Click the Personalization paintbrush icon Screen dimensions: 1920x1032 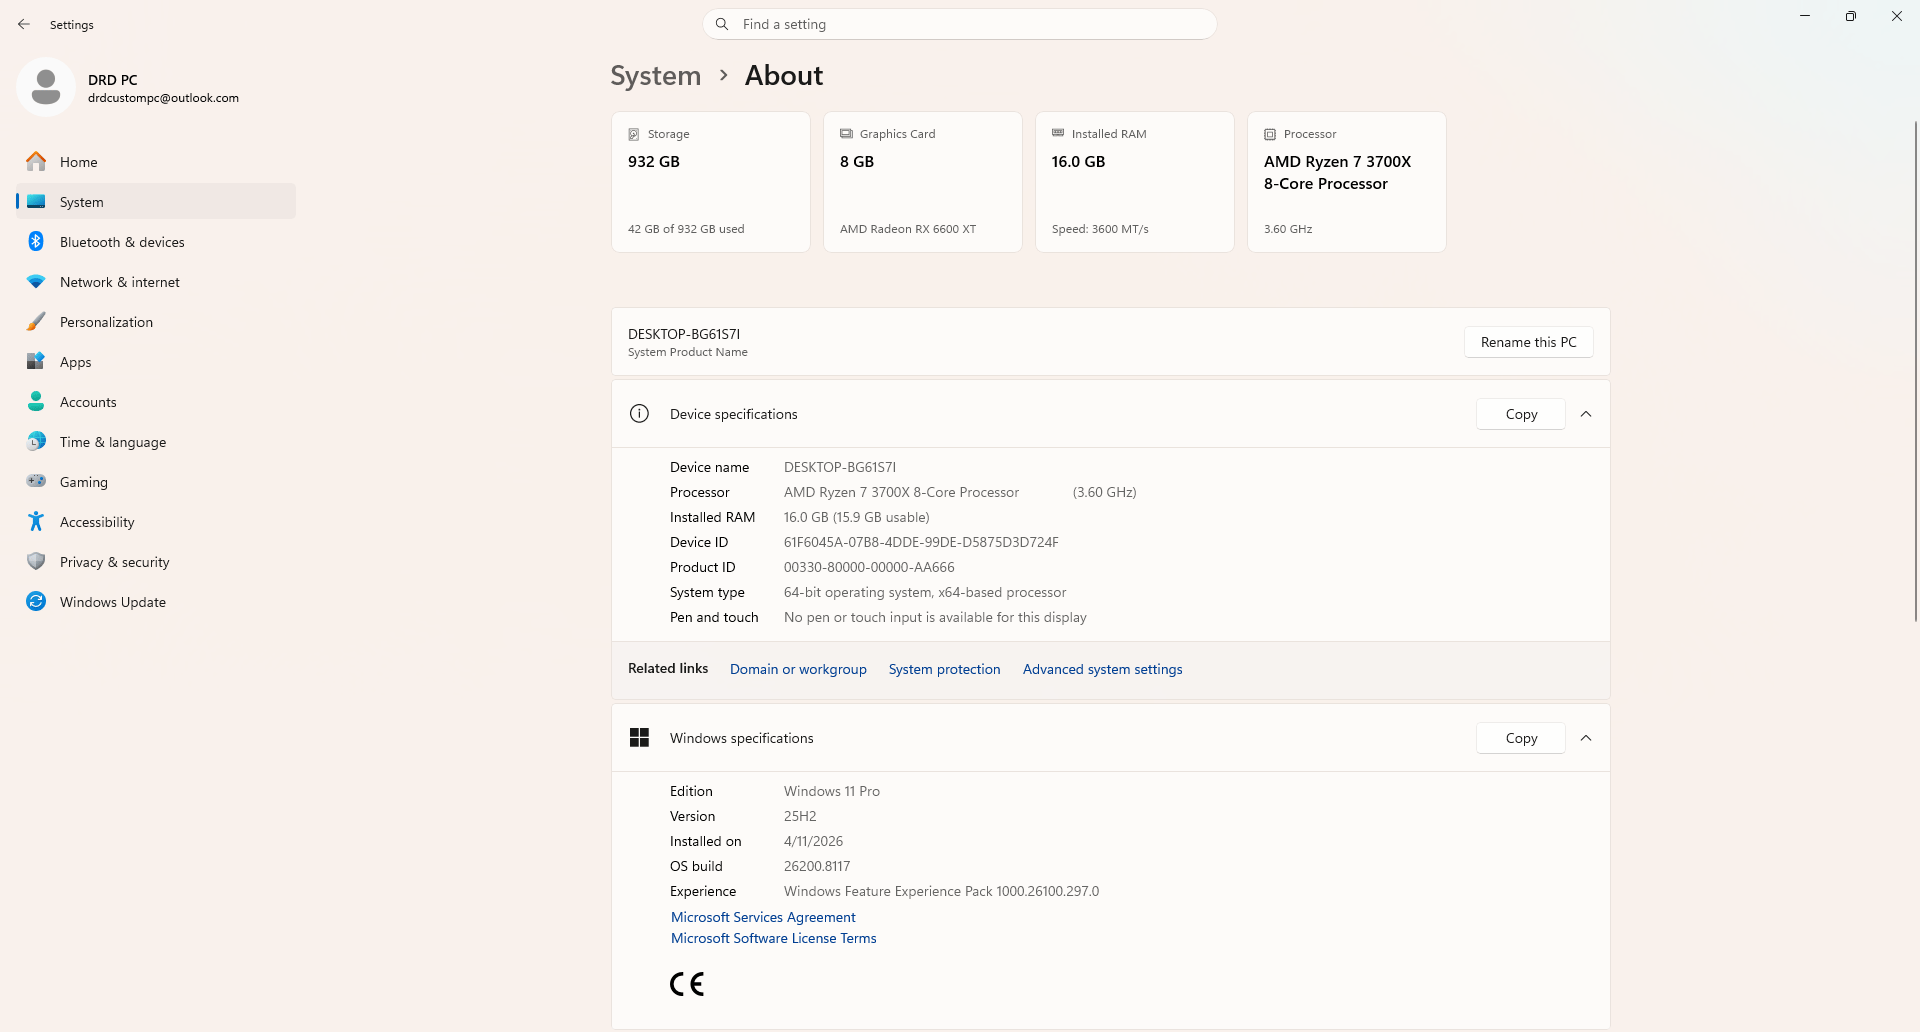(36, 321)
